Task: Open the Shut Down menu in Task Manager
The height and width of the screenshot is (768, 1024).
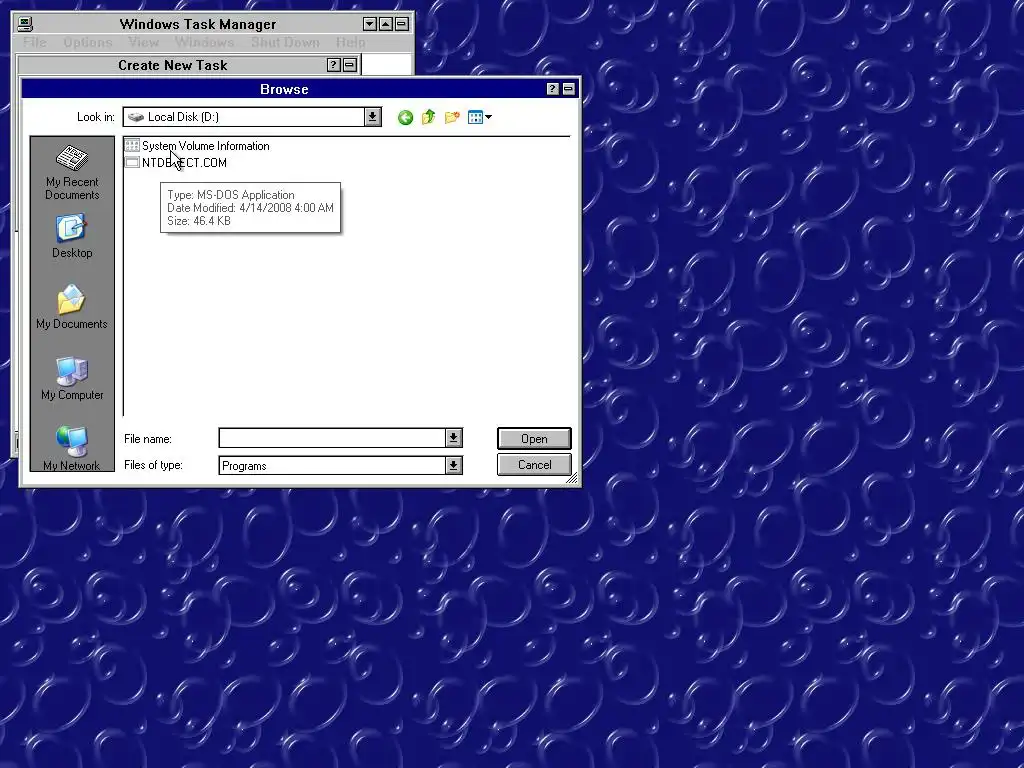Action: (285, 42)
